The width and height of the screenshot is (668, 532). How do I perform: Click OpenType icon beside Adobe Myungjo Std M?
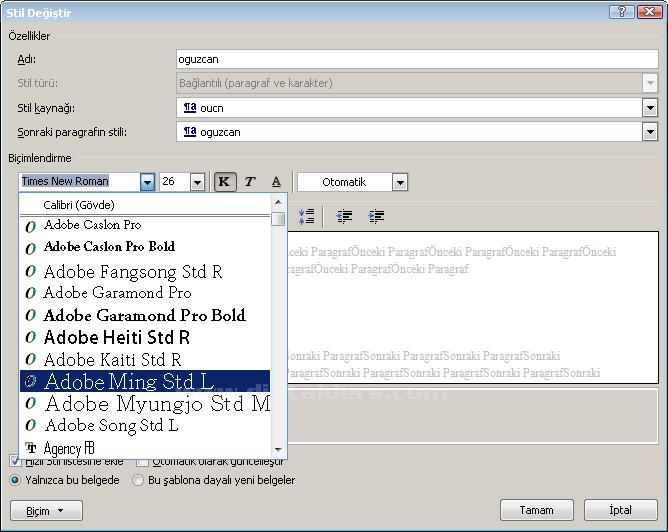tap(30, 403)
